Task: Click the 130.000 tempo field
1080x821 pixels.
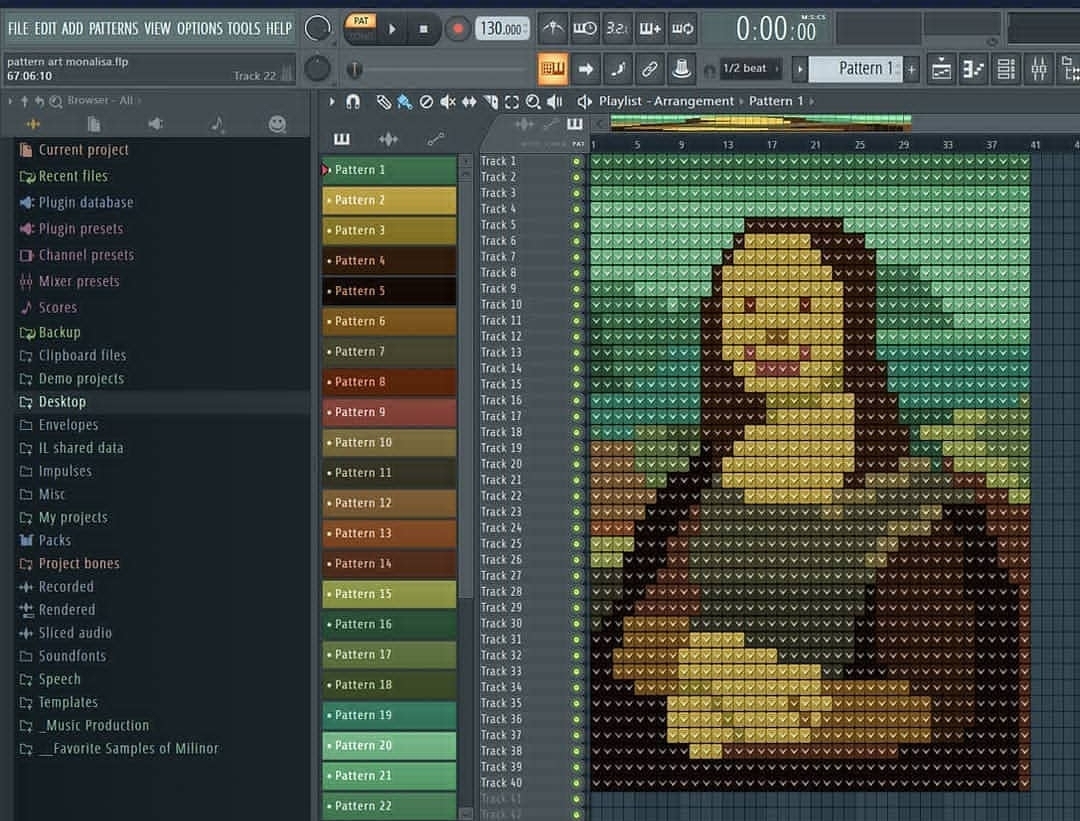Action: [502, 29]
